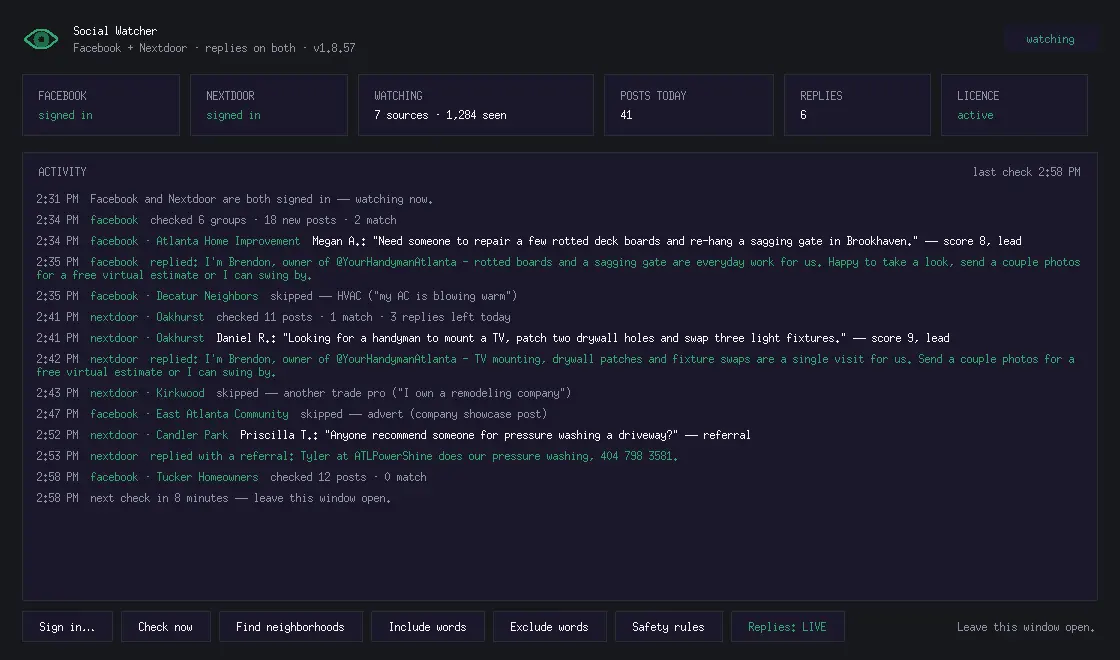This screenshot has width=1120, height=660.
Task: Click the FACEBOOK signed in status card
Action: point(101,105)
